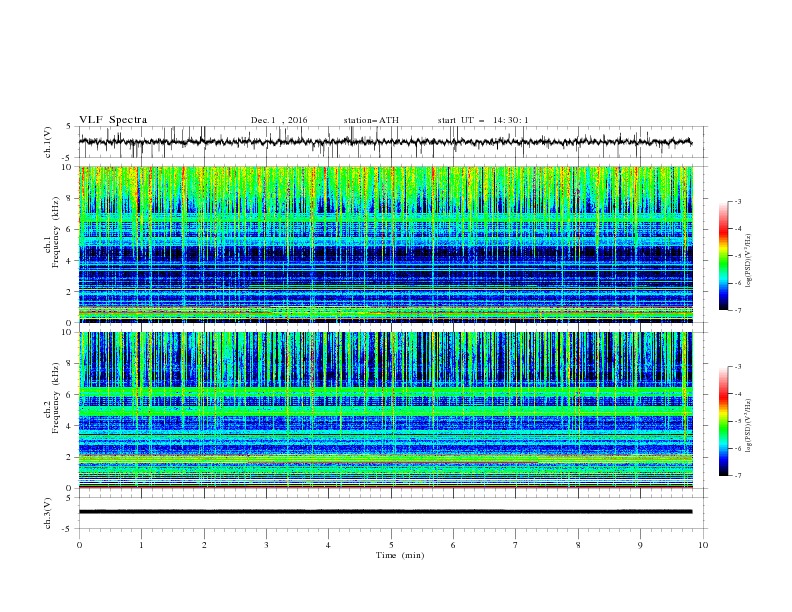Click the "-3" tick on ch.1 color bar
Image resolution: width=792 pixels, height=612 pixels.
(738, 201)
